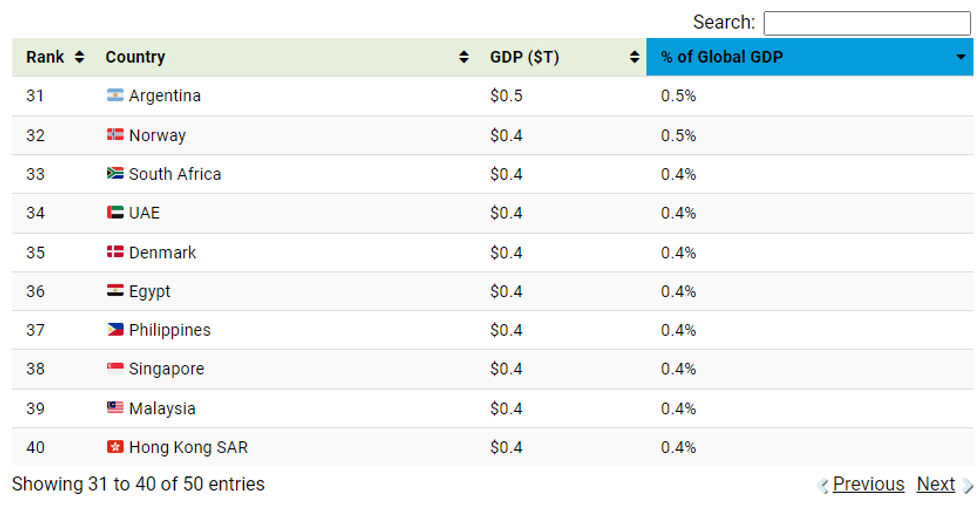Click the Norway flag icon
Image resolution: width=980 pixels, height=516 pixels.
(115, 135)
